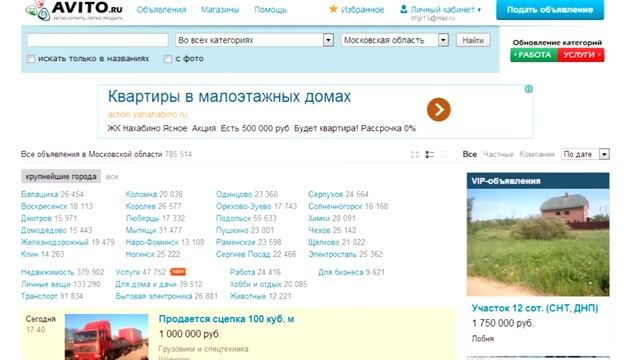Open the Клин city link
This screenshot has height=360, width=640.
pos(30,254)
